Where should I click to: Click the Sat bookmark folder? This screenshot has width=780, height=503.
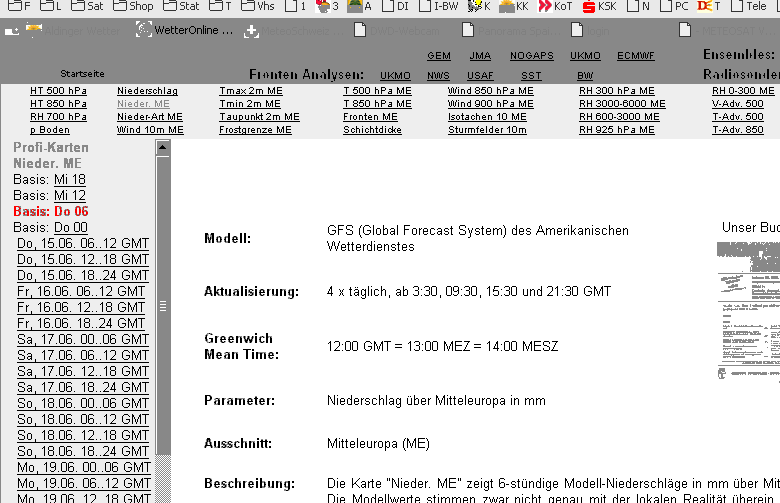(x=88, y=6)
